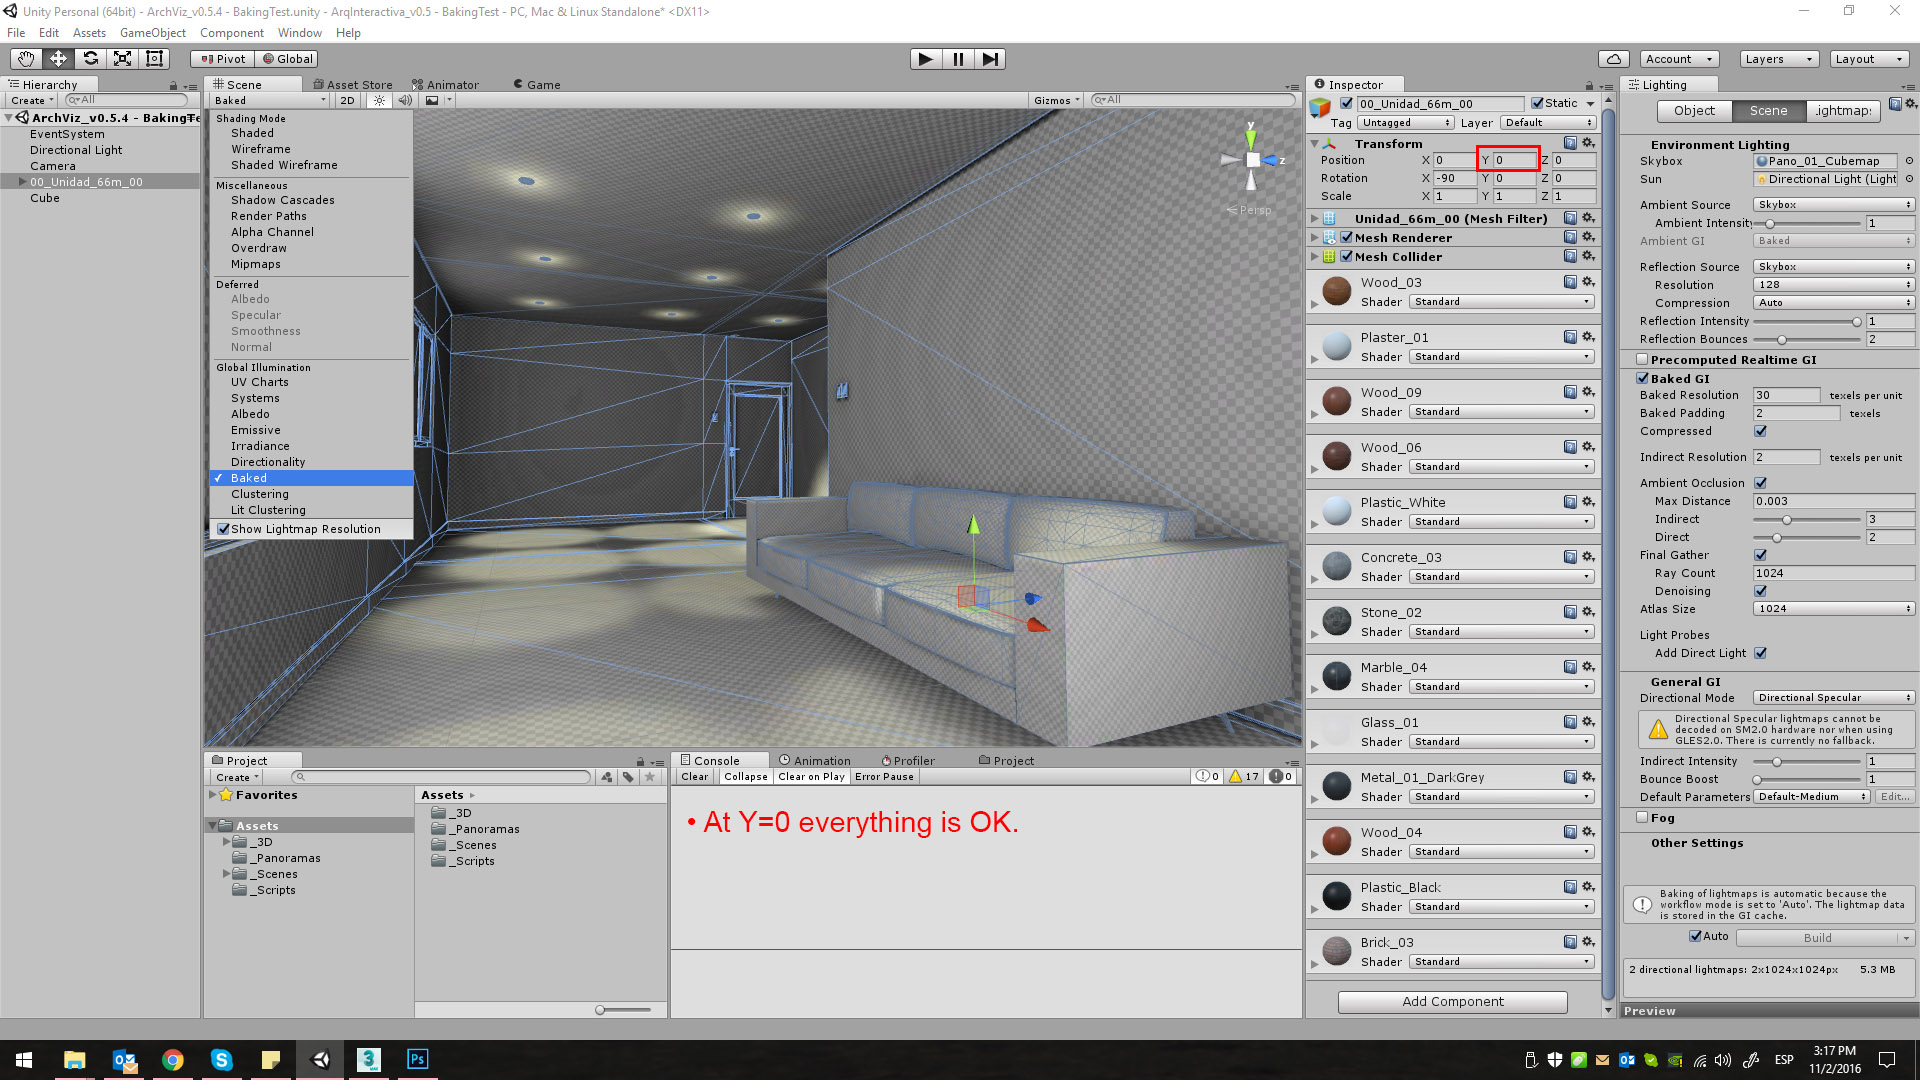Select the Rect Transform tool

[x=154, y=59]
